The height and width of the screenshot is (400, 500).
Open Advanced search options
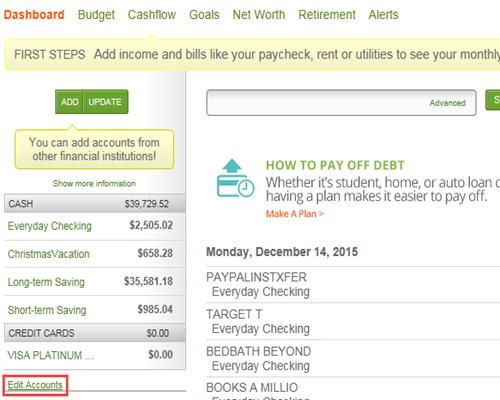(447, 103)
